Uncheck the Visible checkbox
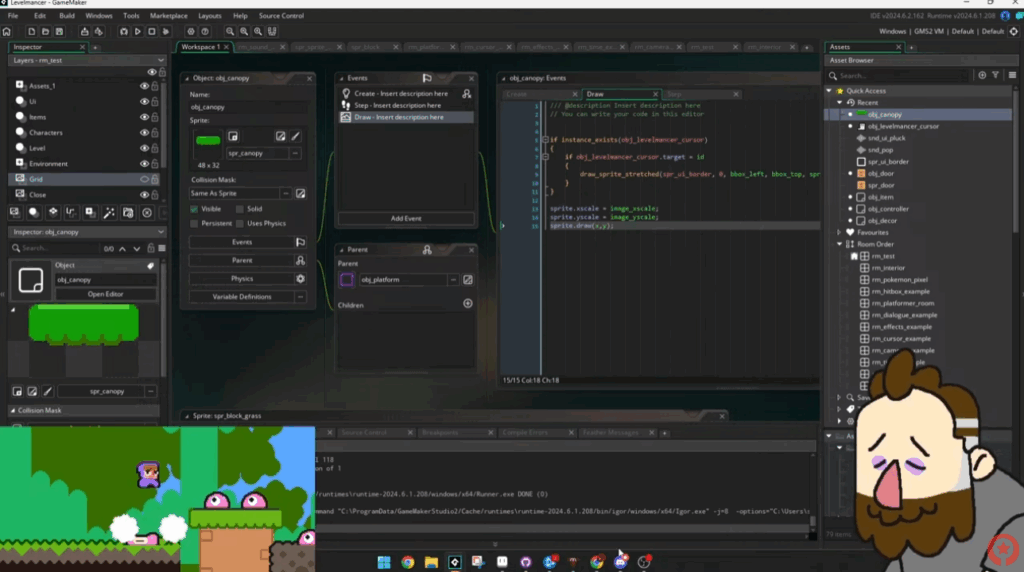This screenshot has height=572, width=1024. (x=194, y=209)
